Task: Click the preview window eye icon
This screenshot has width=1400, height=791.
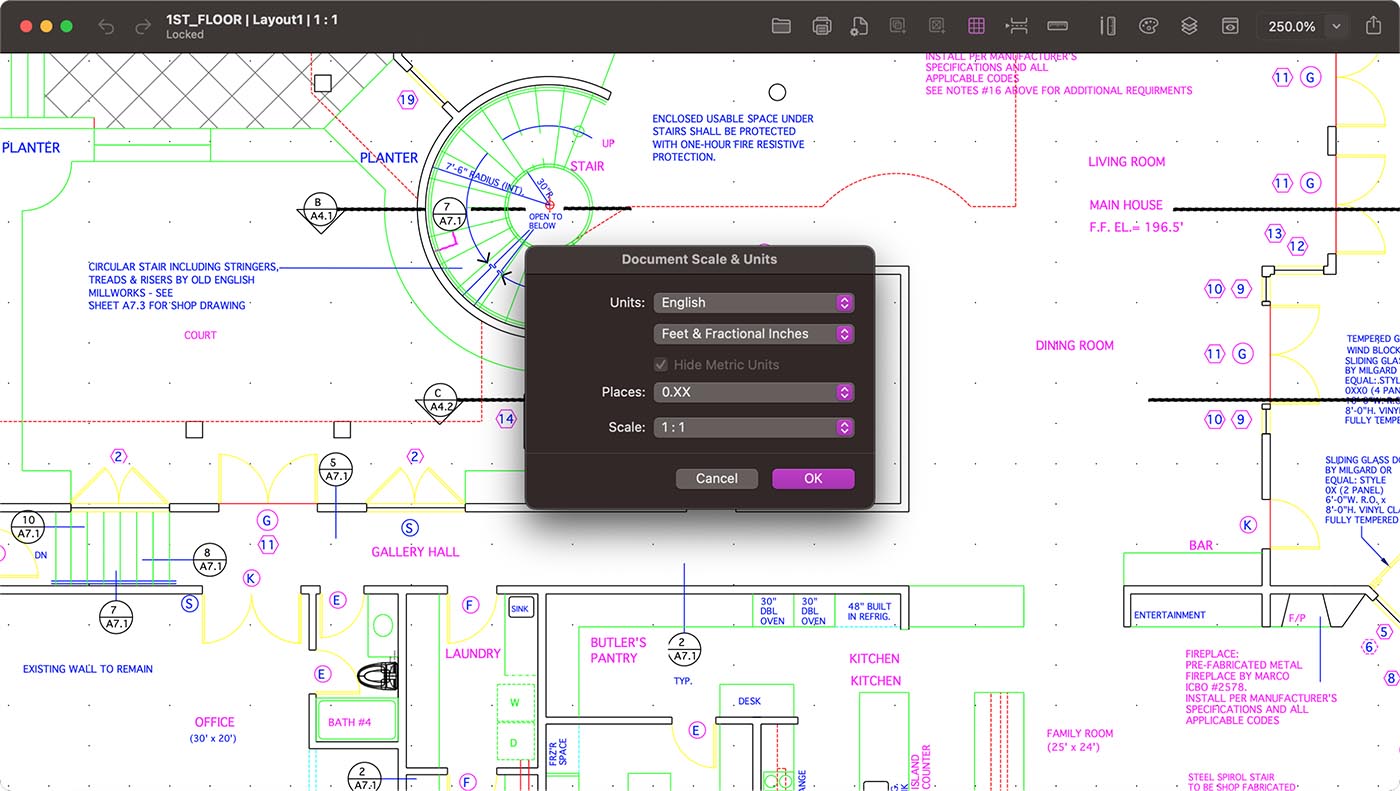Action: 1230,26
